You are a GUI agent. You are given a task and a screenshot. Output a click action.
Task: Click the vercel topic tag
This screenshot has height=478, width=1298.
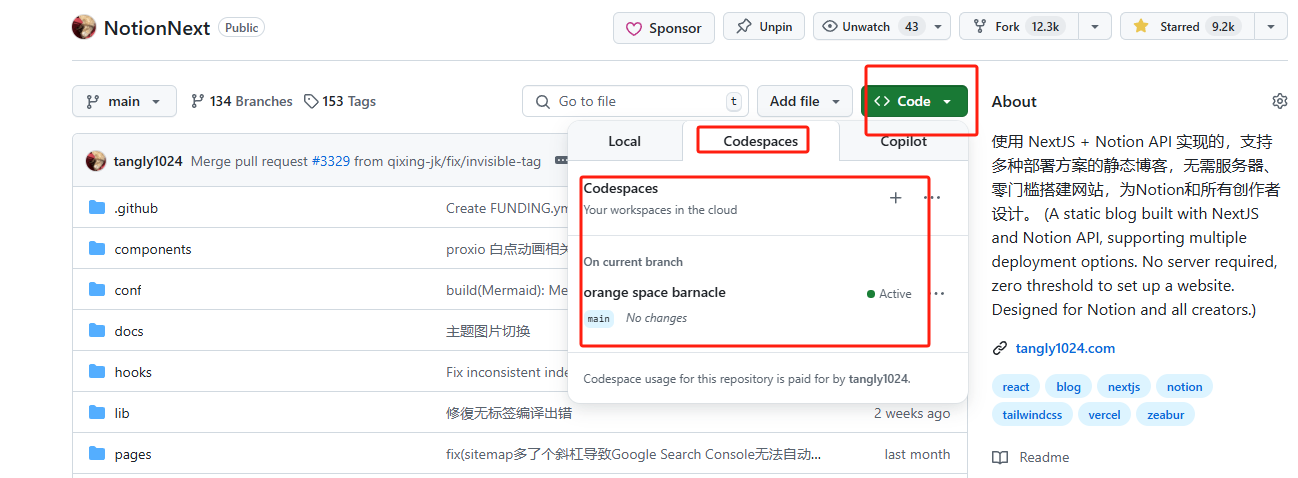[1104, 414]
